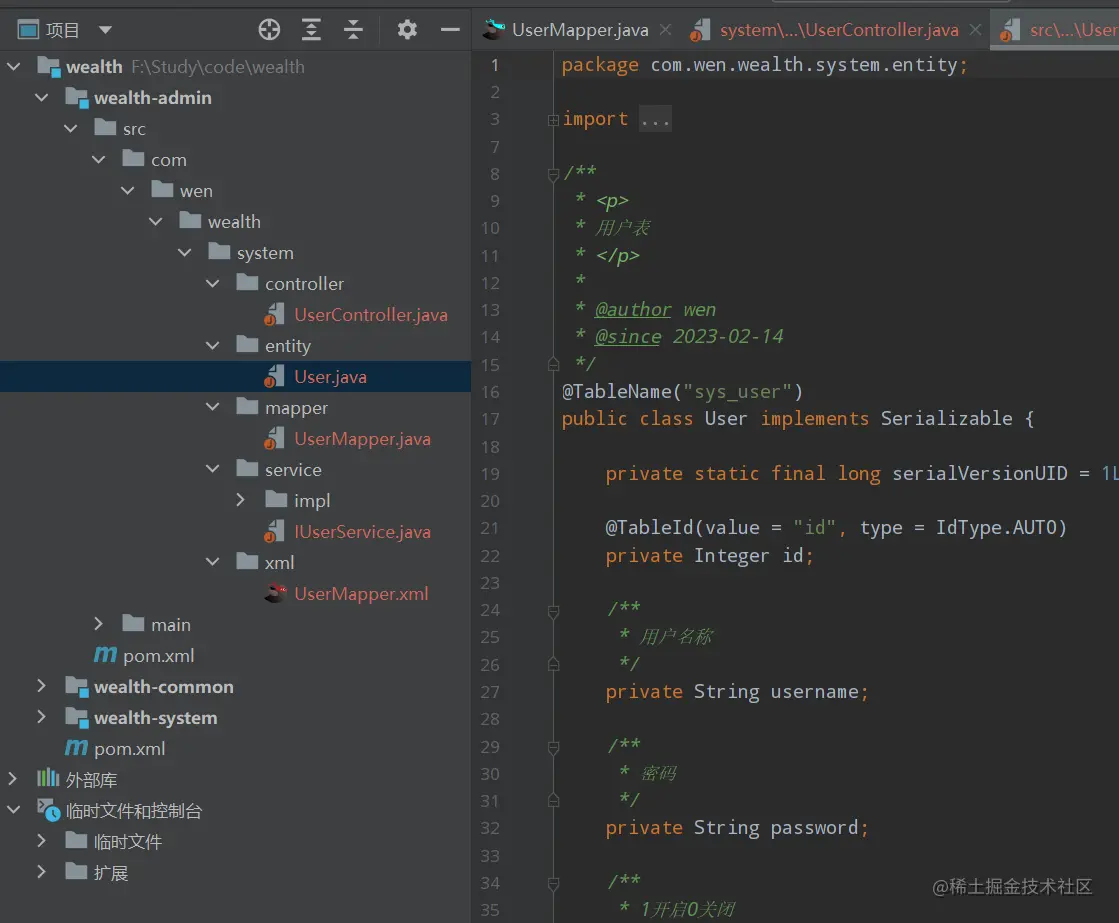Open project panel settings gear
This screenshot has height=923, width=1119.
[407, 30]
